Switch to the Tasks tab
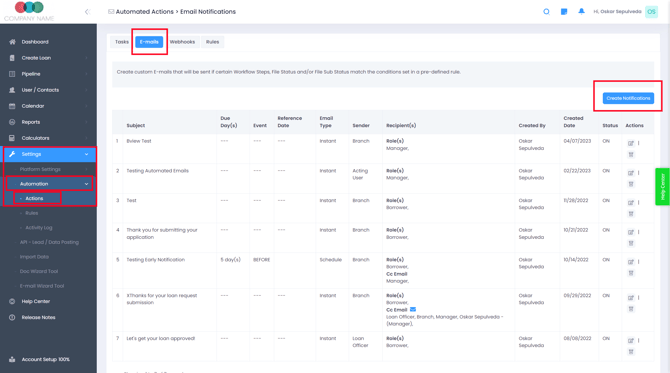The width and height of the screenshot is (670, 373). [x=121, y=42]
